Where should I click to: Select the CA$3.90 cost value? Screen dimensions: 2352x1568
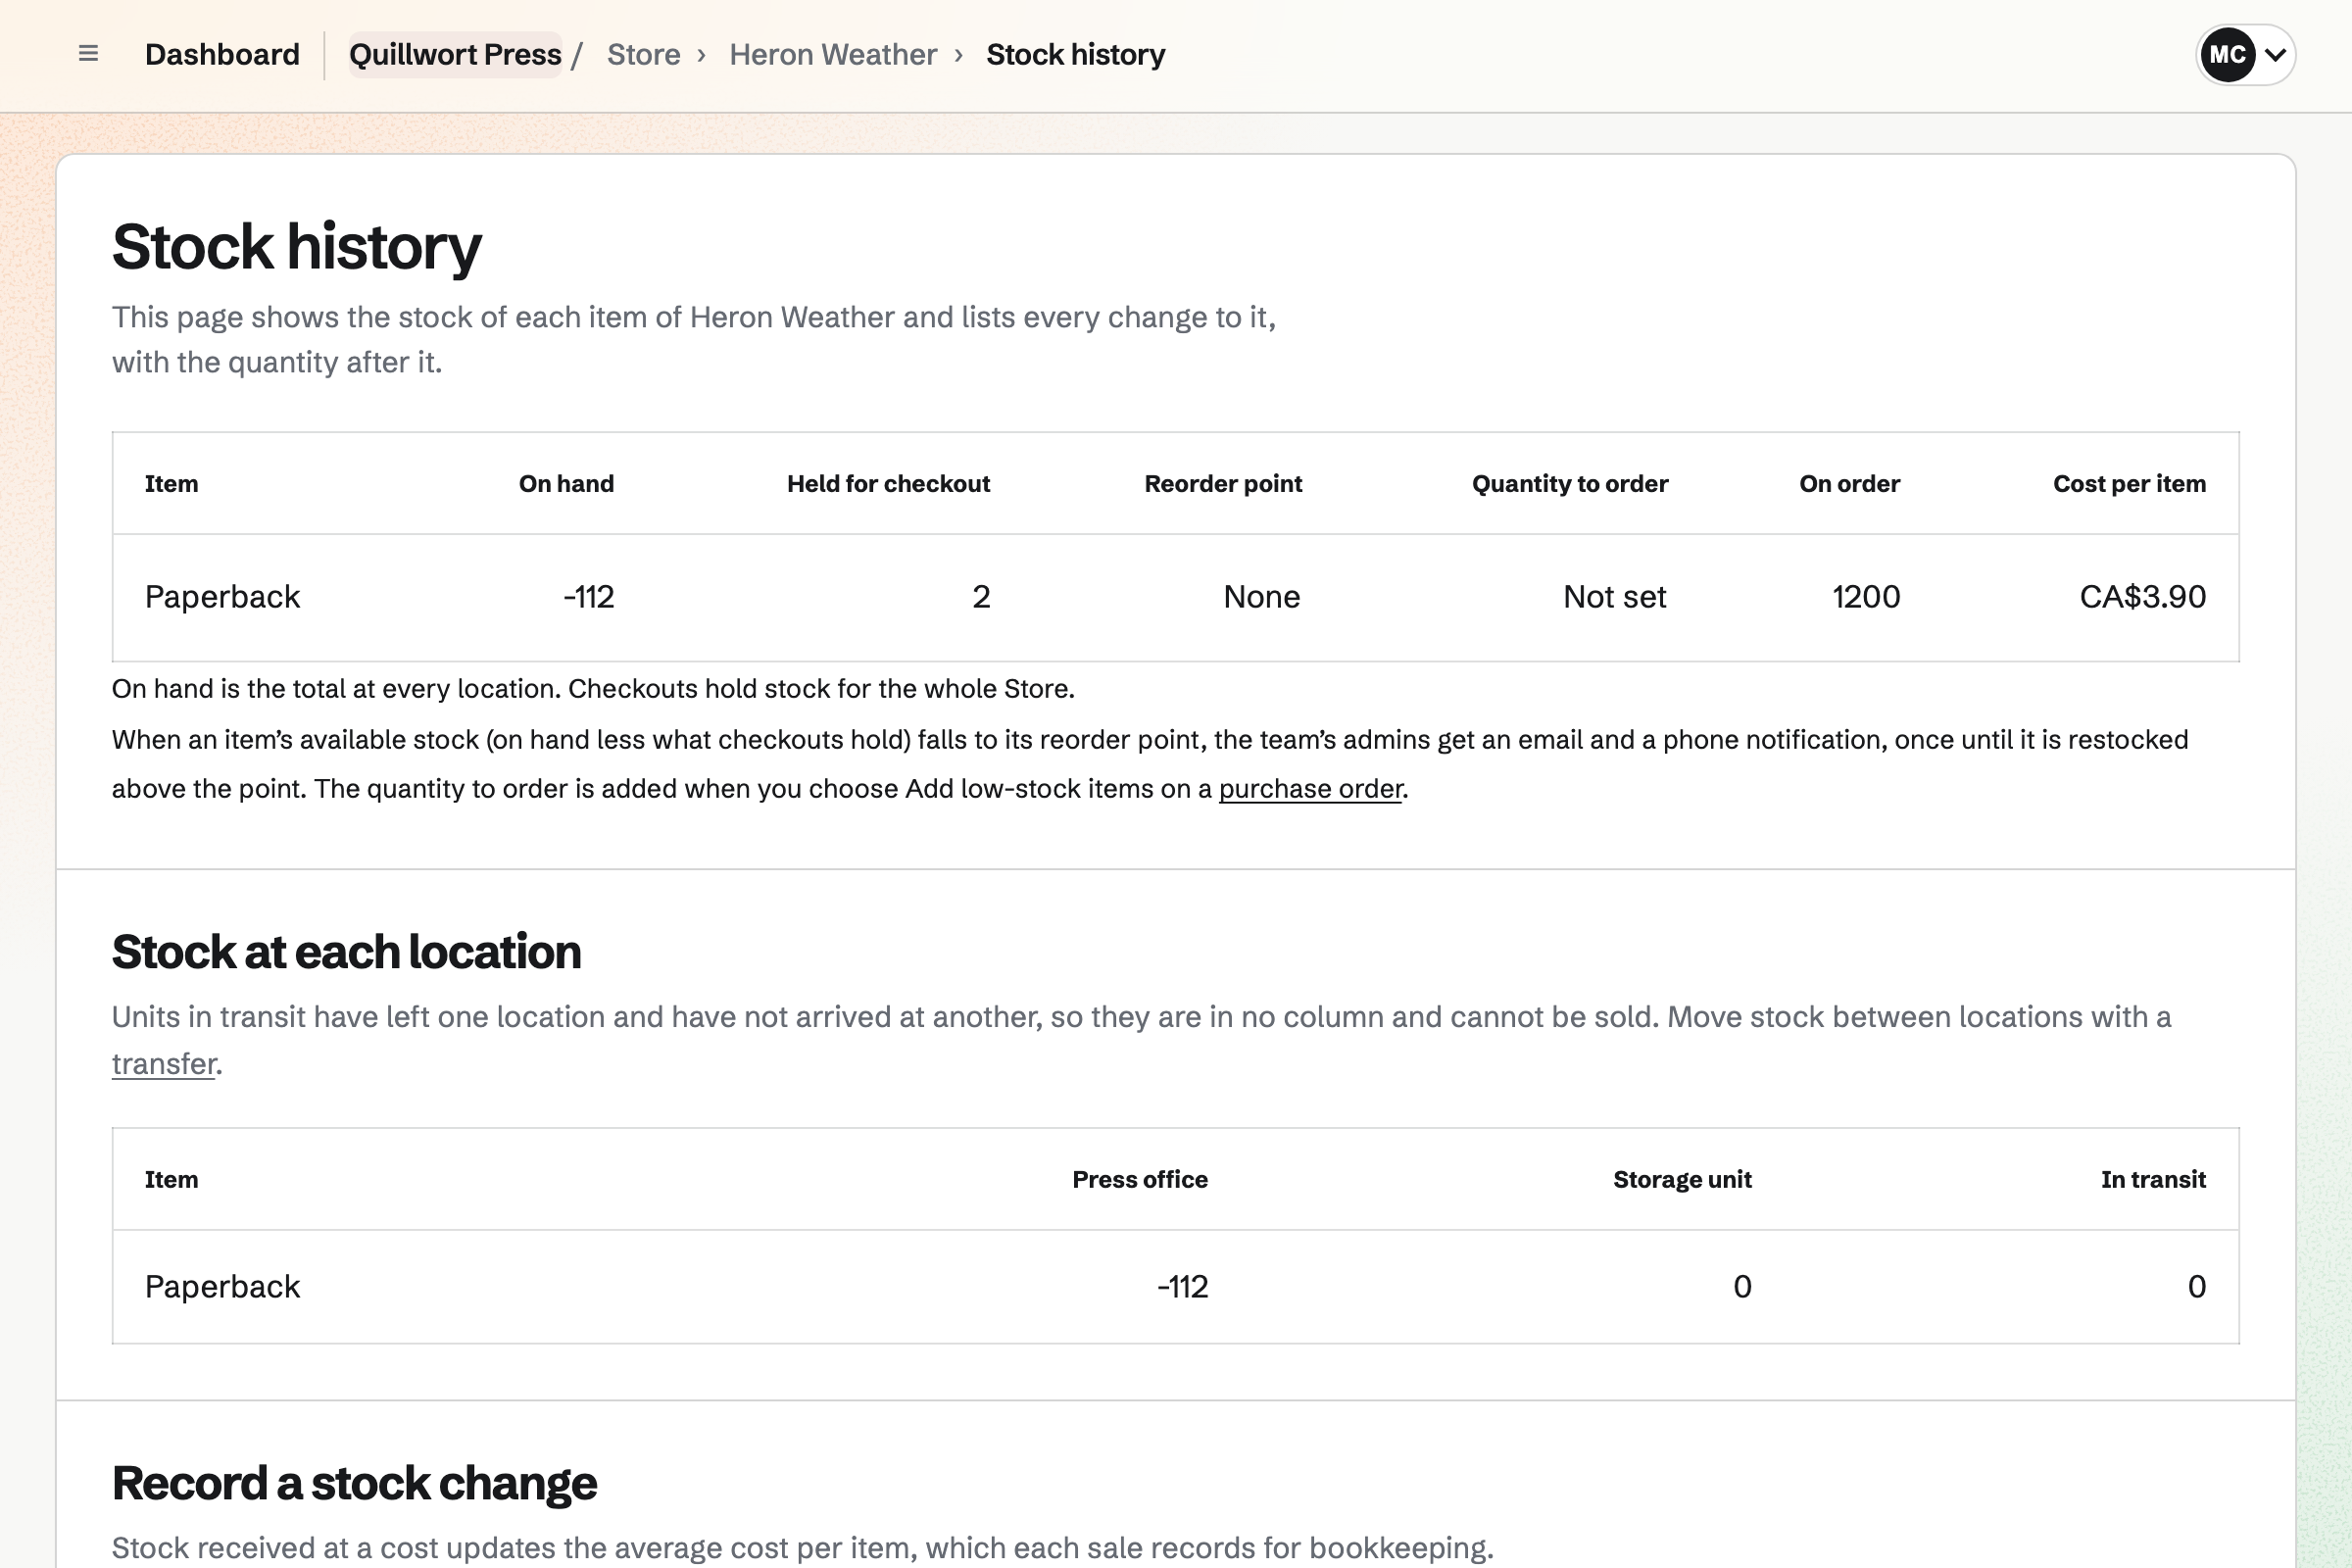point(2142,597)
